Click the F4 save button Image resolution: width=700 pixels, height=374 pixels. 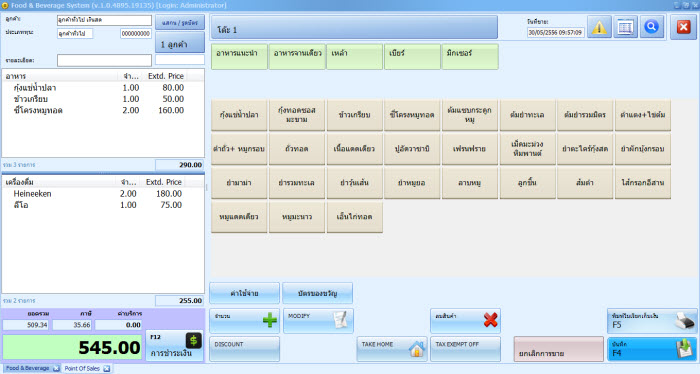click(x=652, y=349)
